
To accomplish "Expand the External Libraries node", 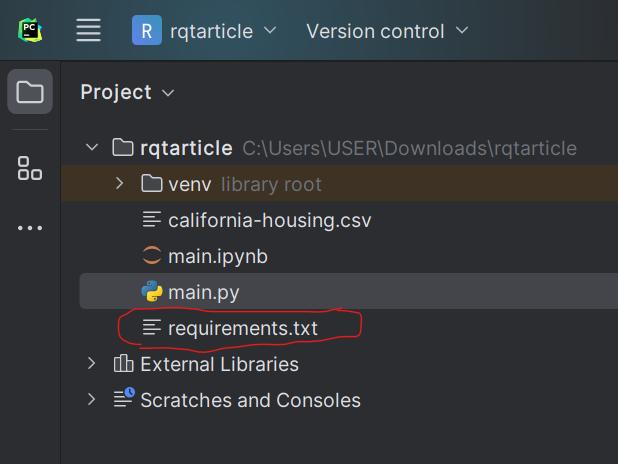I will pyautogui.click(x=93, y=364).
